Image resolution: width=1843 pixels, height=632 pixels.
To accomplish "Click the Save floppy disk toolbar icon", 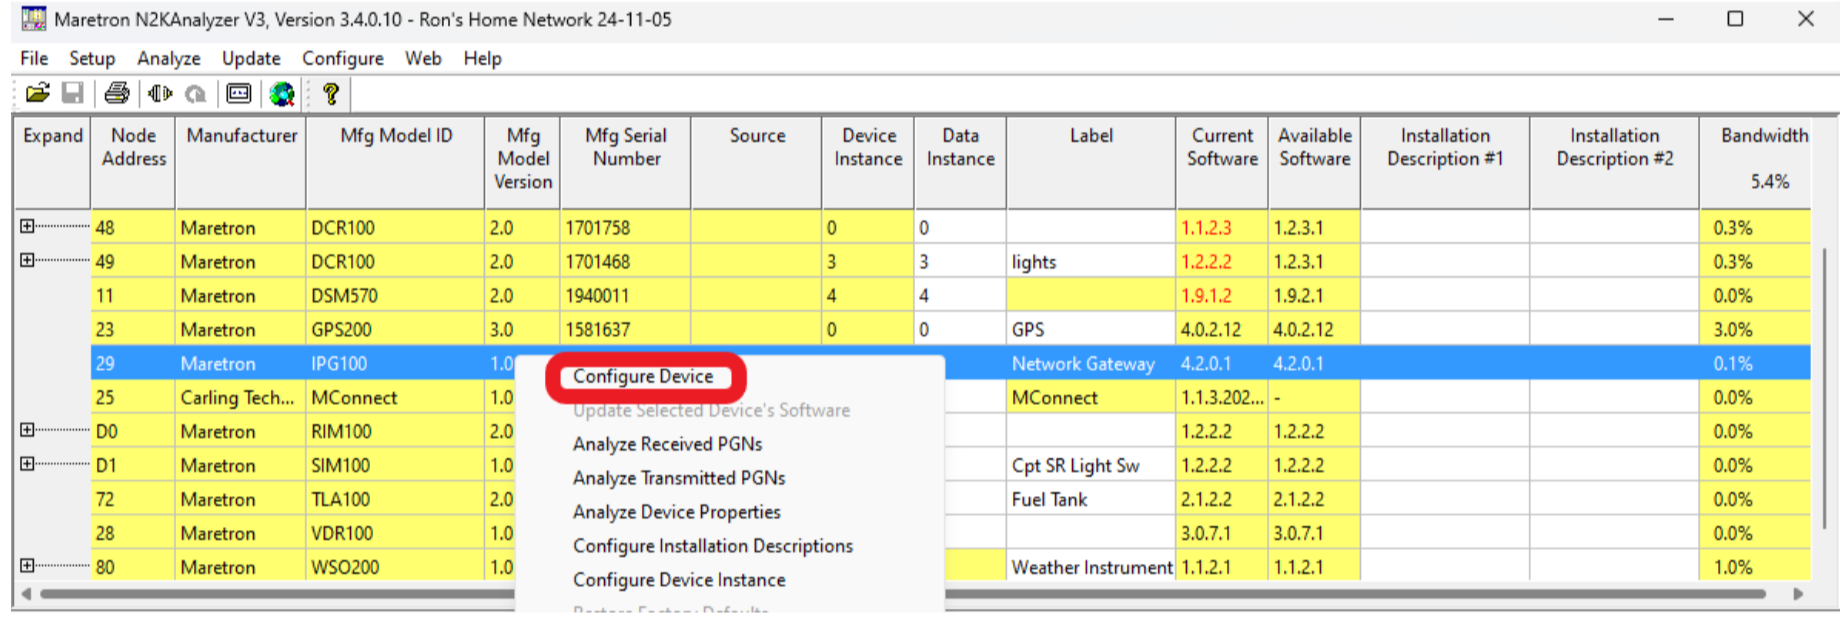I will tap(72, 94).
